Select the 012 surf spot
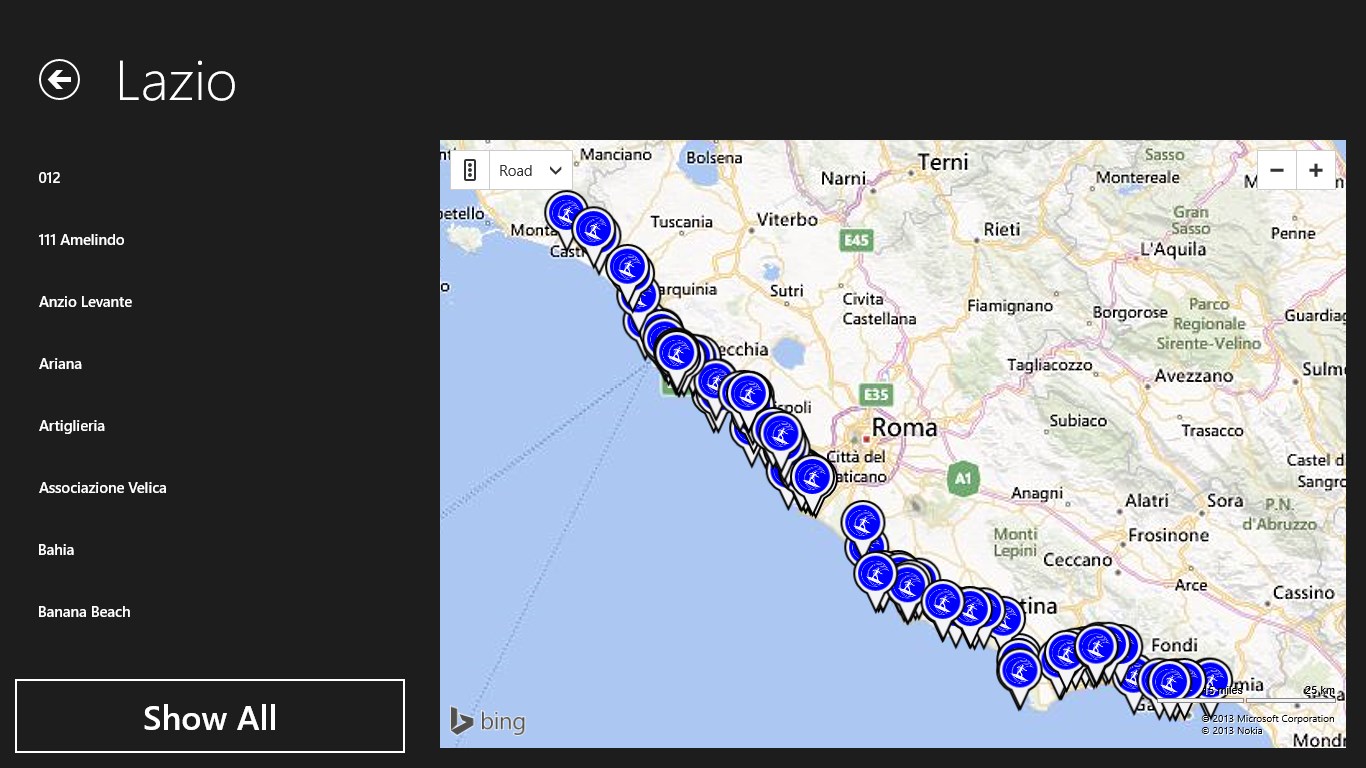Image resolution: width=1366 pixels, height=768 pixels. (x=50, y=178)
